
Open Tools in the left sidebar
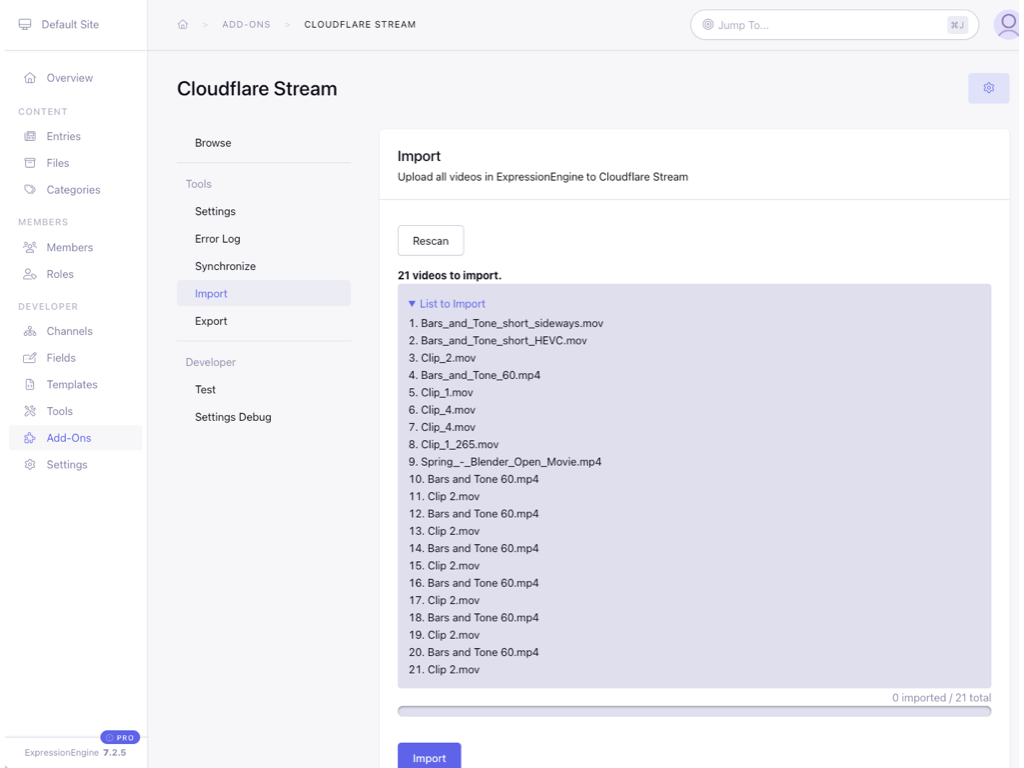(x=59, y=411)
